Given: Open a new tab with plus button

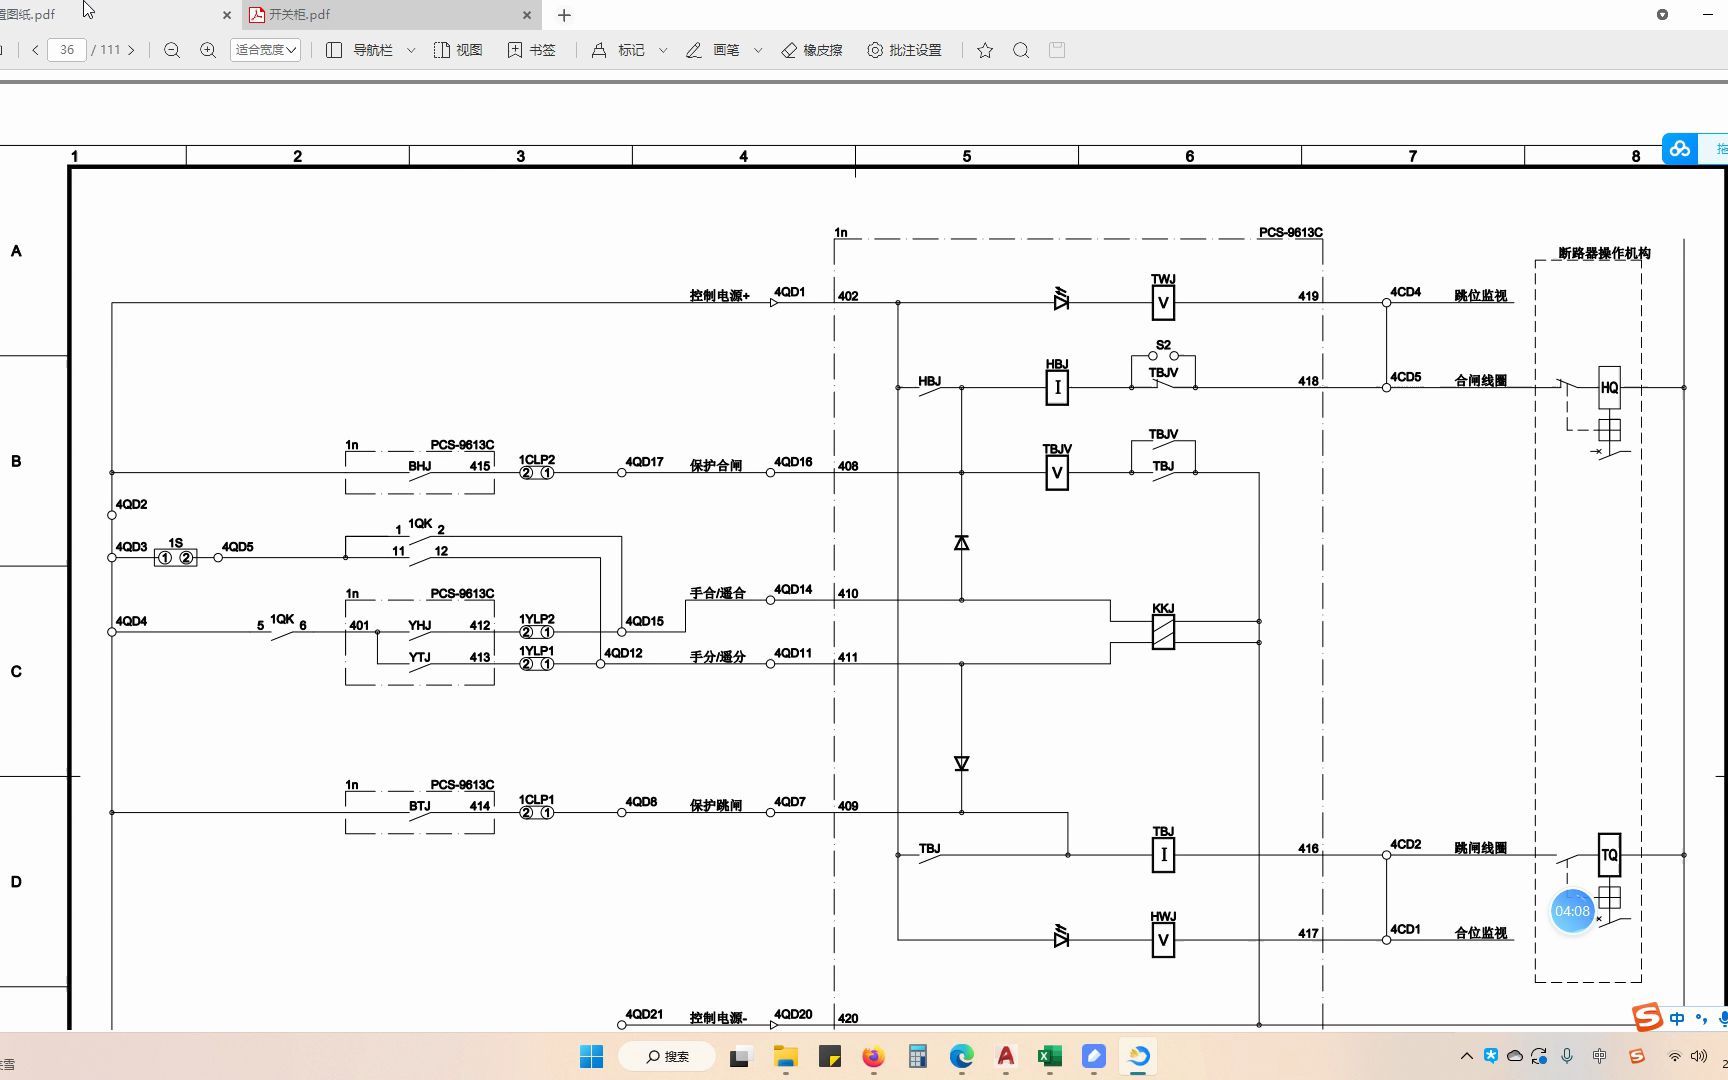Looking at the screenshot, I should (564, 15).
